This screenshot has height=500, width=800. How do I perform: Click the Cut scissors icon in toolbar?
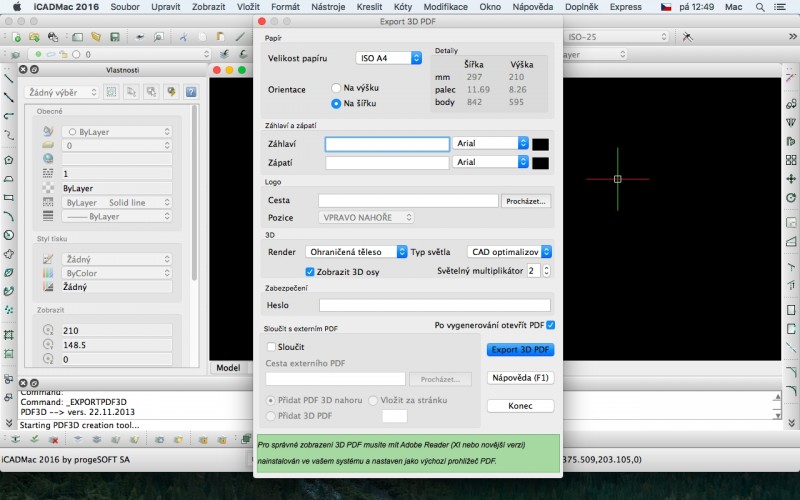click(x=183, y=37)
